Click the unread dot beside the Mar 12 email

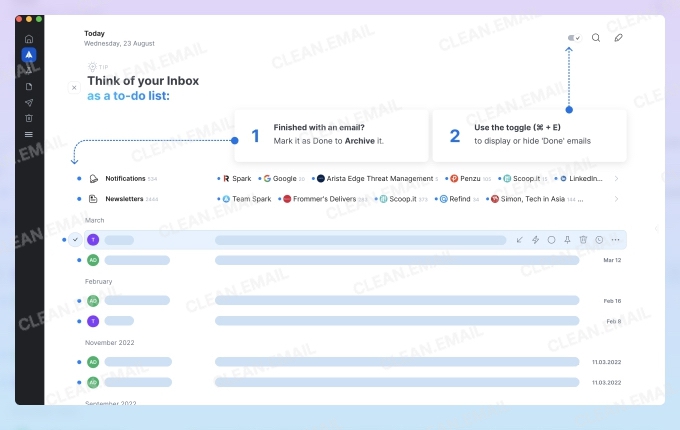tap(79, 260)
